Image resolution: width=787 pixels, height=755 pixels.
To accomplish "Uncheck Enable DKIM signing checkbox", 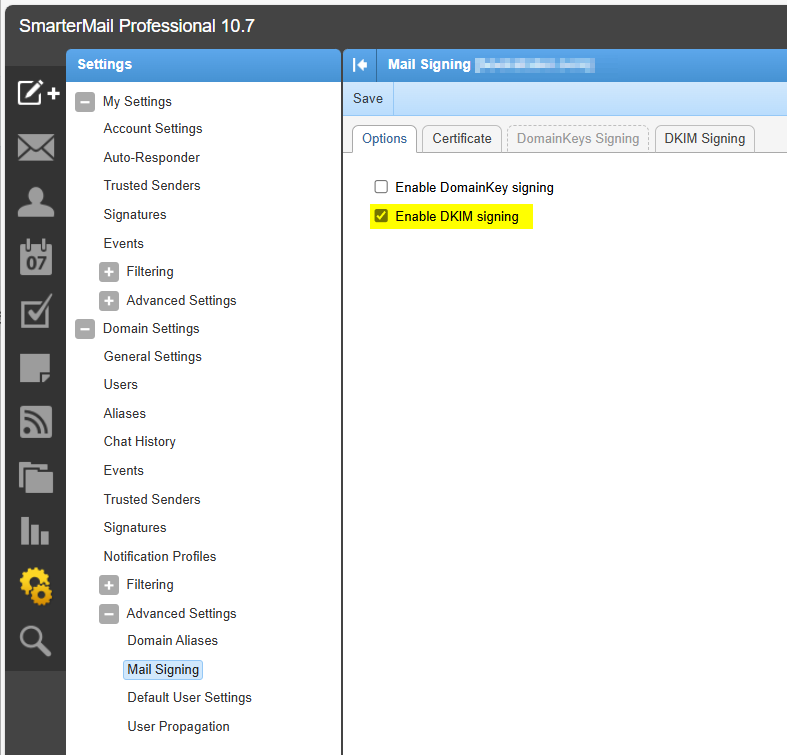I will tap(381, 216).
